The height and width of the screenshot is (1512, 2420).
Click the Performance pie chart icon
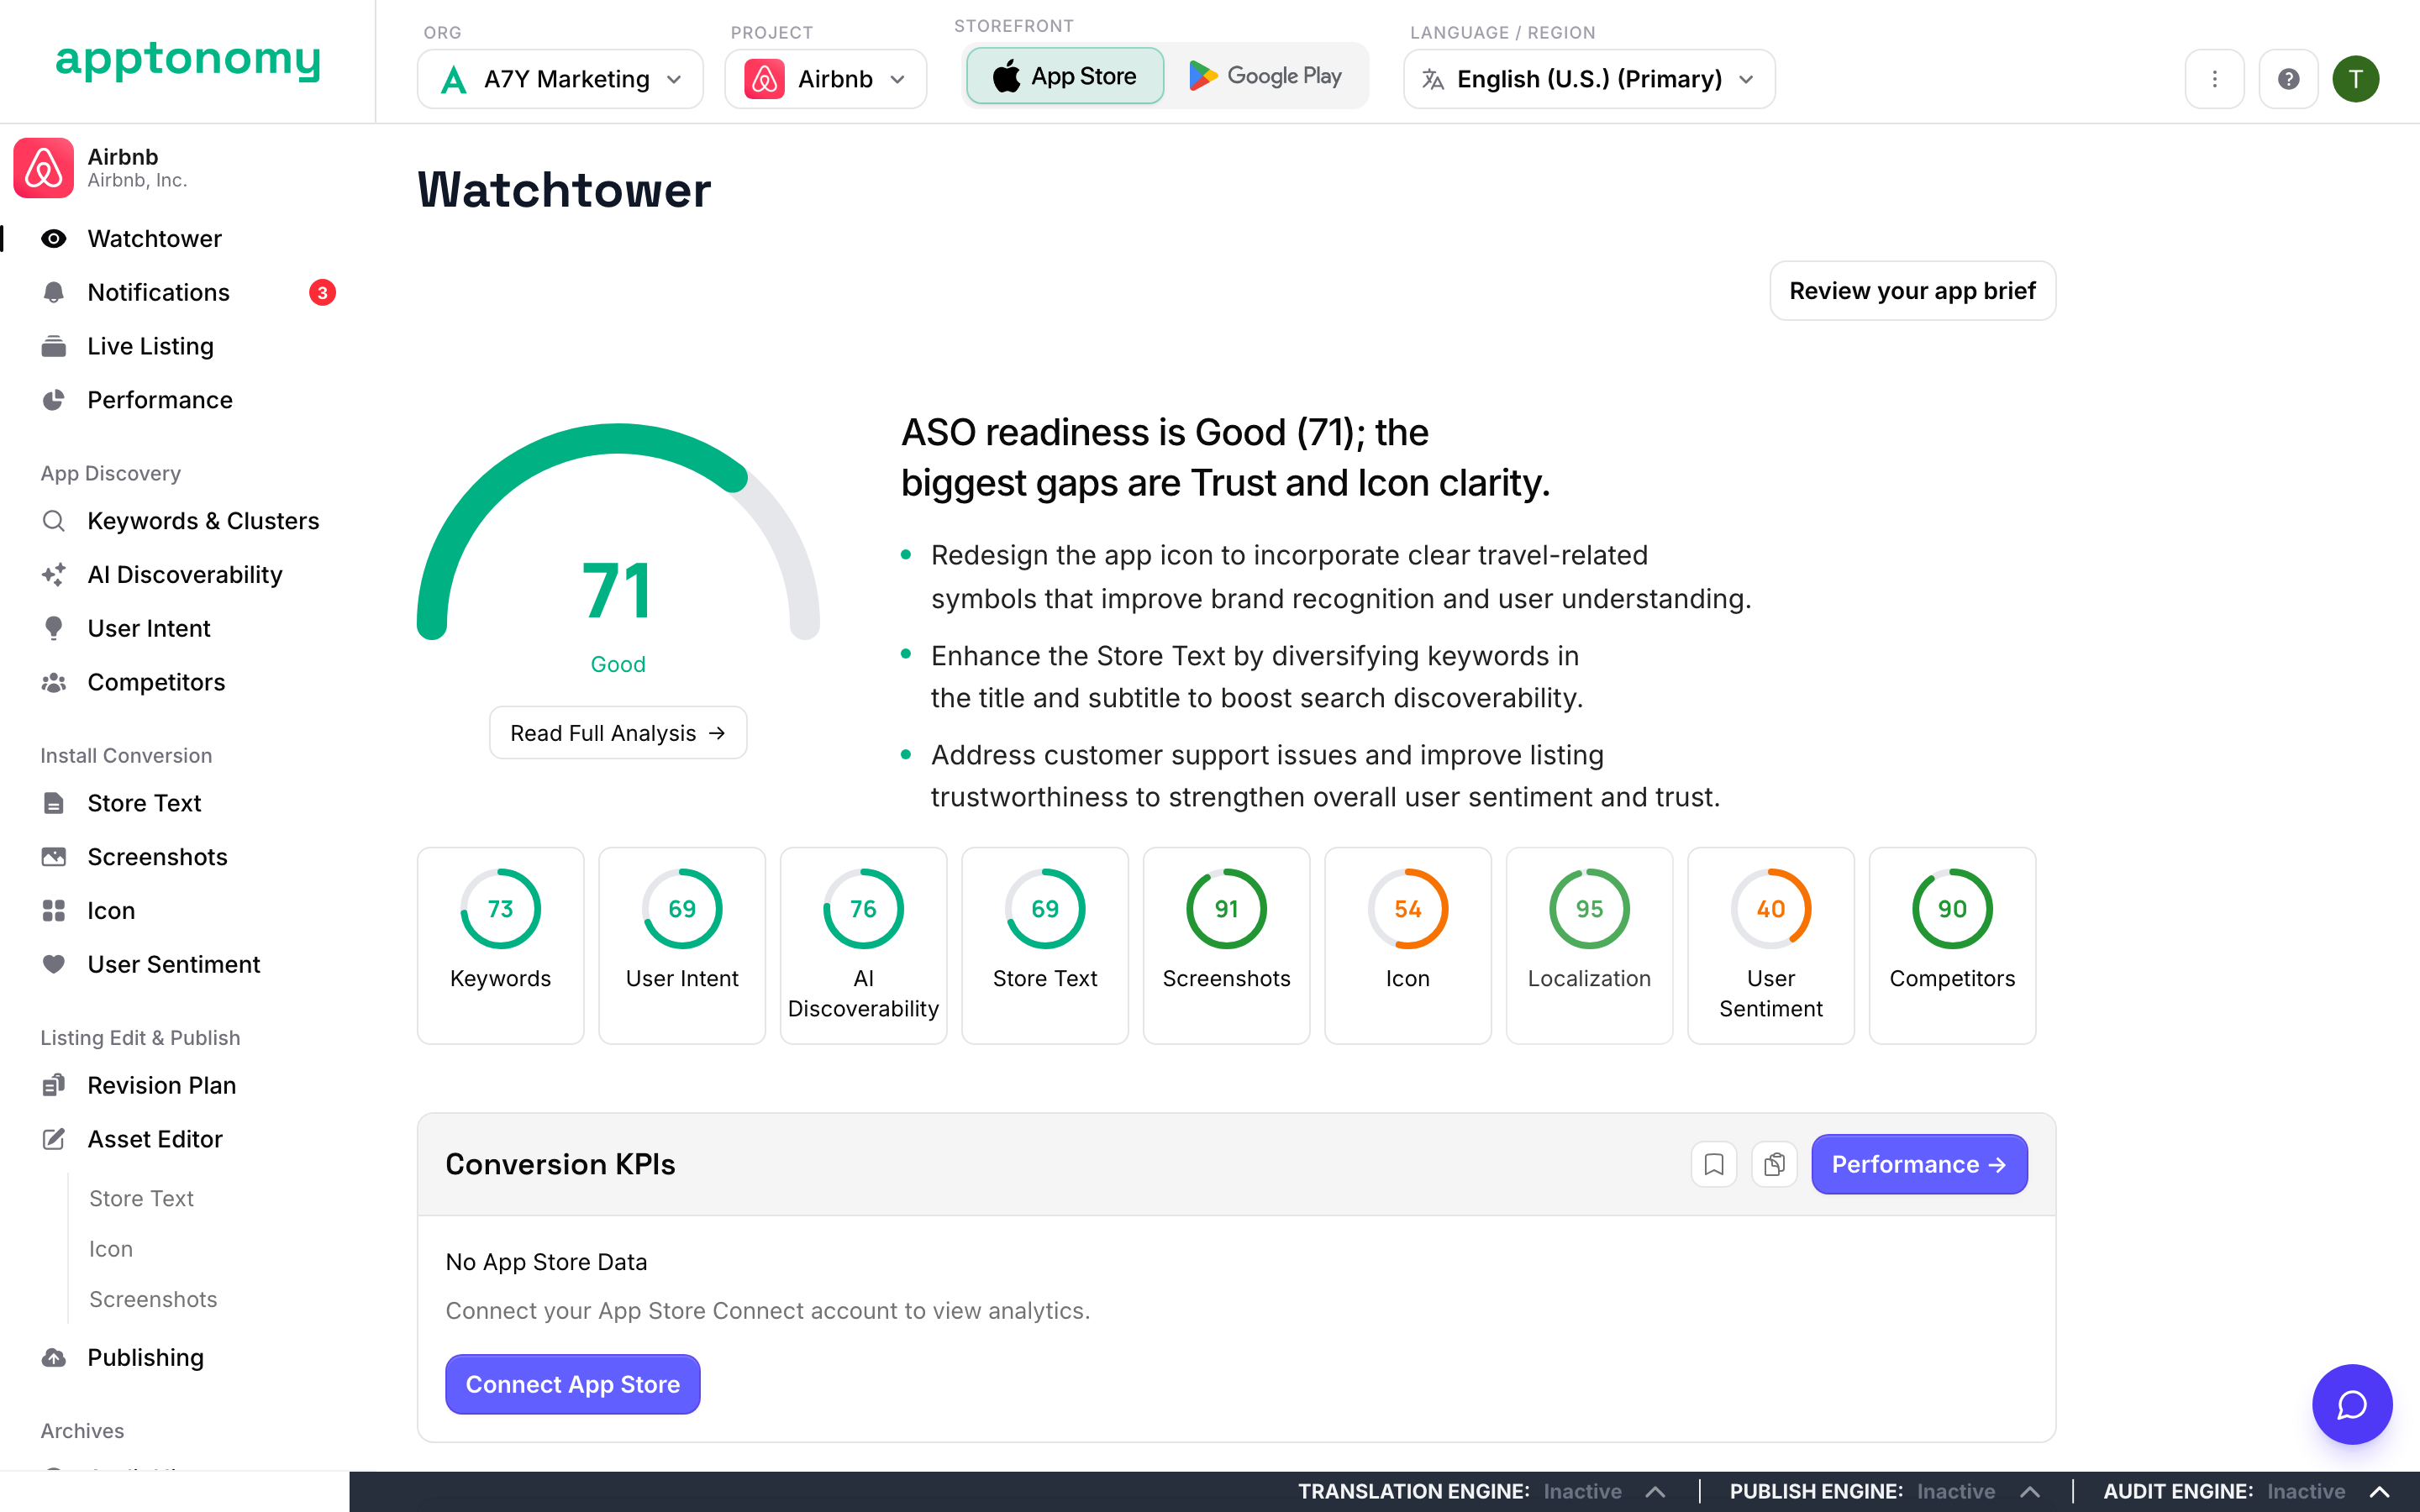pos(54,400)
